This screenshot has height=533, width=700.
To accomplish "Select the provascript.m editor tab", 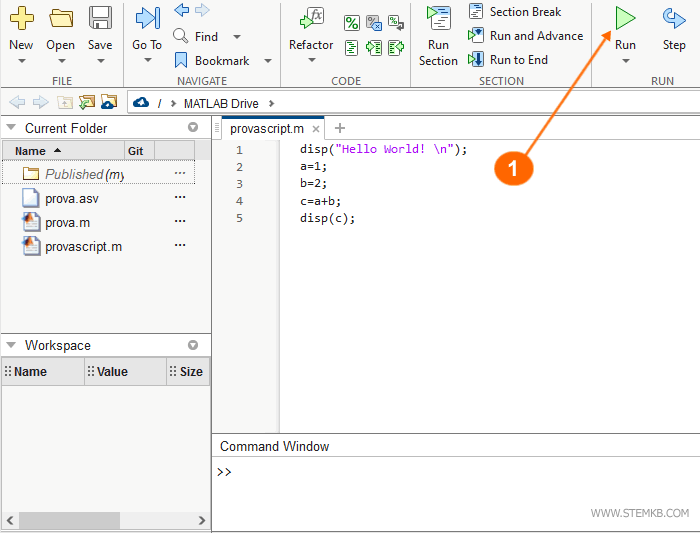I will coord(267,128).
